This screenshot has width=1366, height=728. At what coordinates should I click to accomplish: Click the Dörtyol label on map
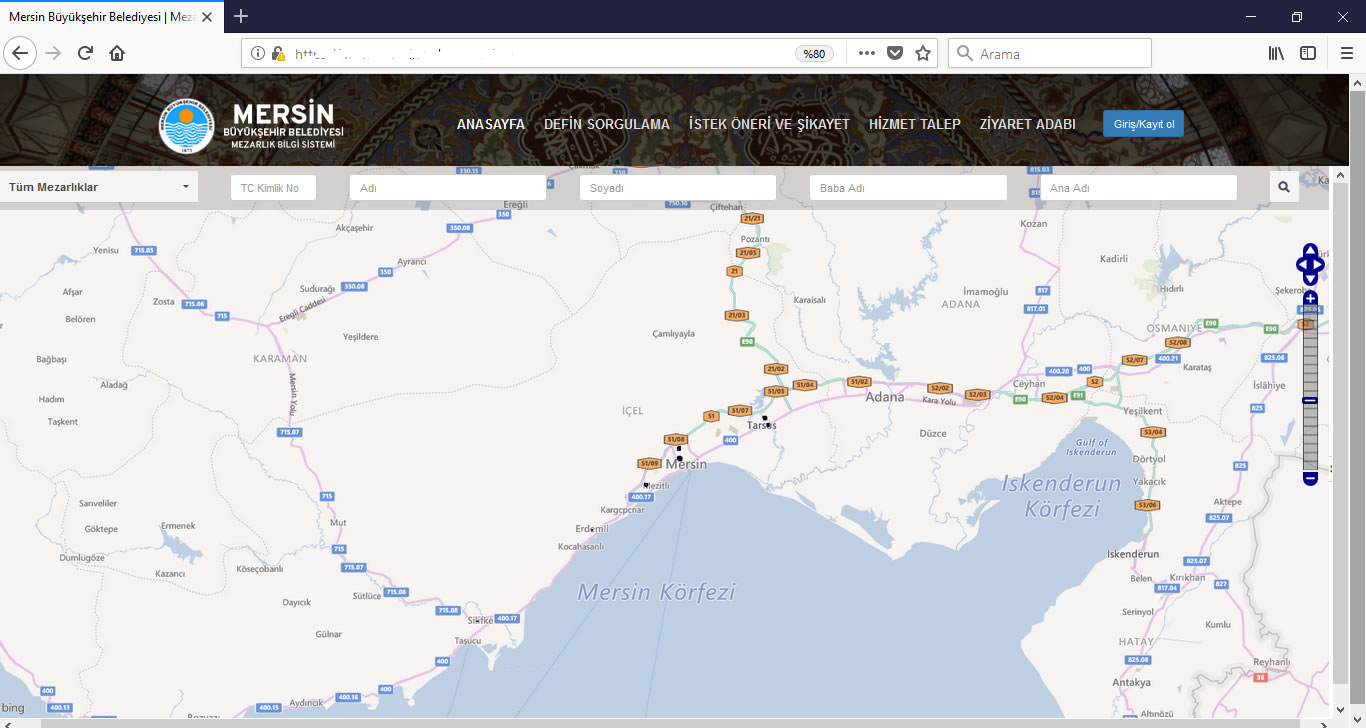(1150, 459)
